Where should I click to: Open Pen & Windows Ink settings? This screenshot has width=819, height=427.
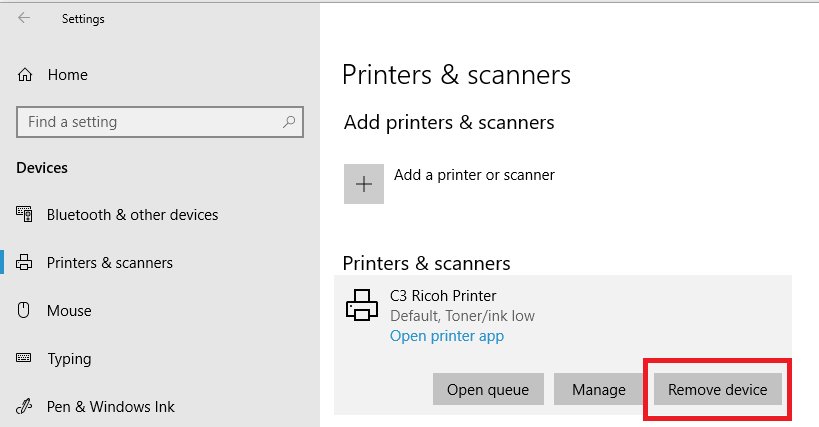click(111, 407)
